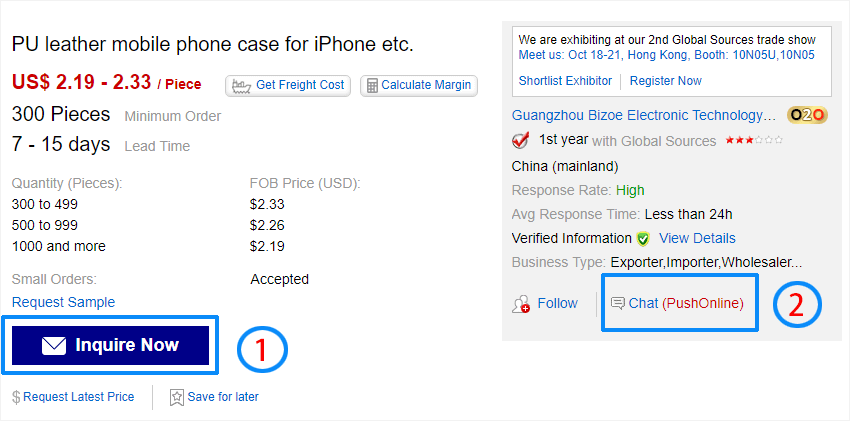
Task: Click the envelope icon in Inquire Now
Action: (54, 346)
